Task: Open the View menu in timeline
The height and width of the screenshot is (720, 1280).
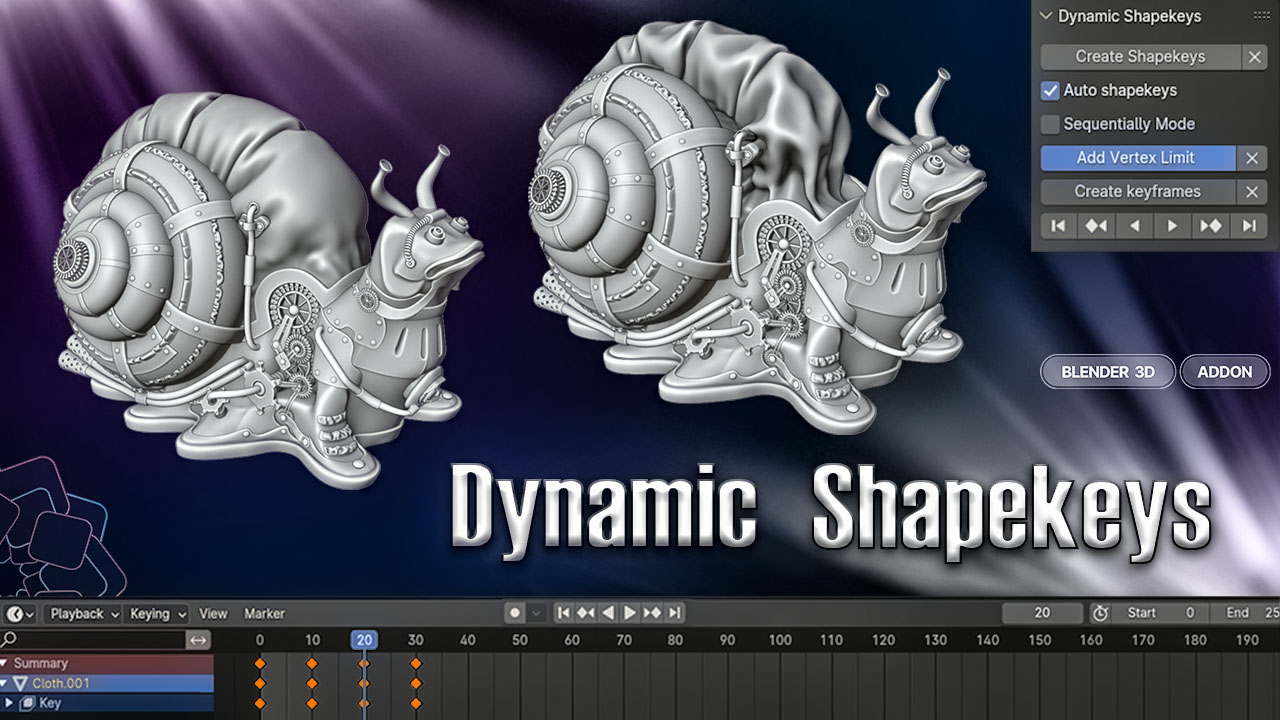Action: (213, 614)
